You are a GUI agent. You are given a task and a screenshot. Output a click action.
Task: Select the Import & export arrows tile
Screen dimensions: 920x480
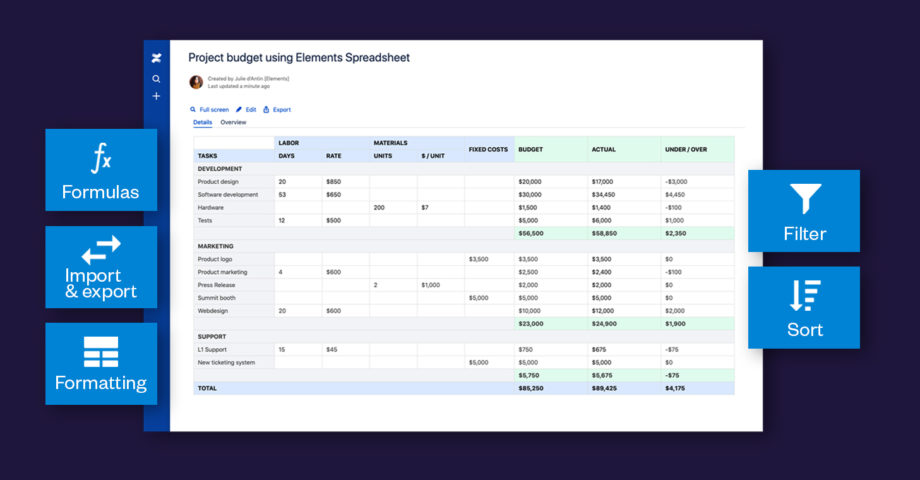(101, 266)
